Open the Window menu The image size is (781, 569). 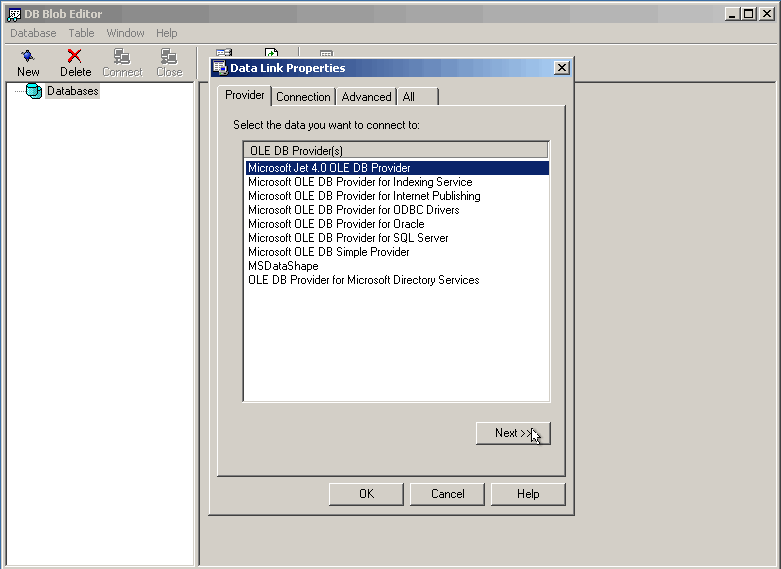(x=125, y=33)
